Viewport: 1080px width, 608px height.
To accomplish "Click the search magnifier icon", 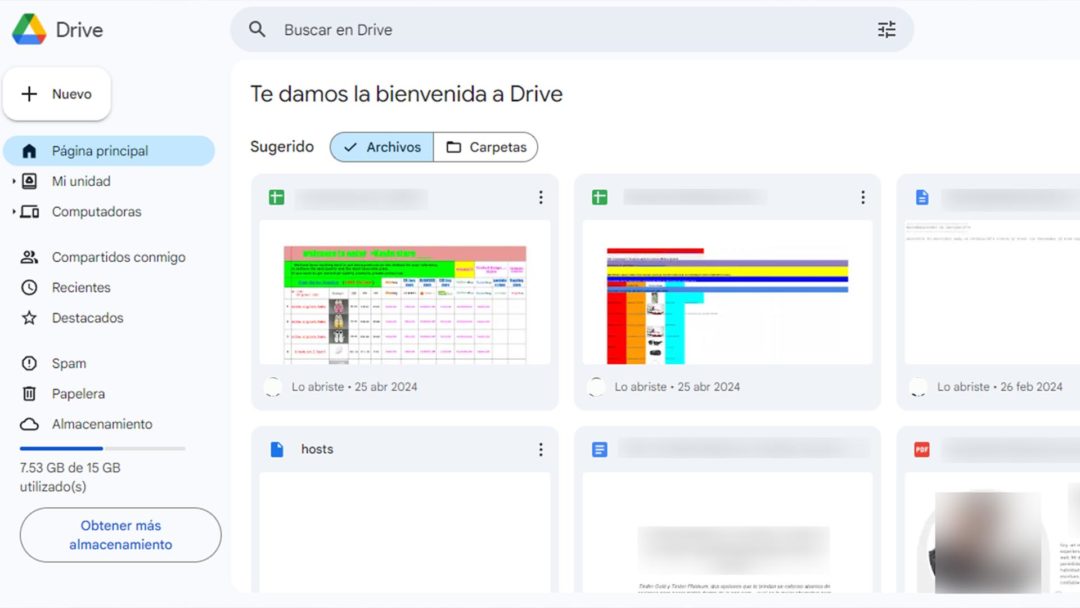I will (x=257, y=29).
